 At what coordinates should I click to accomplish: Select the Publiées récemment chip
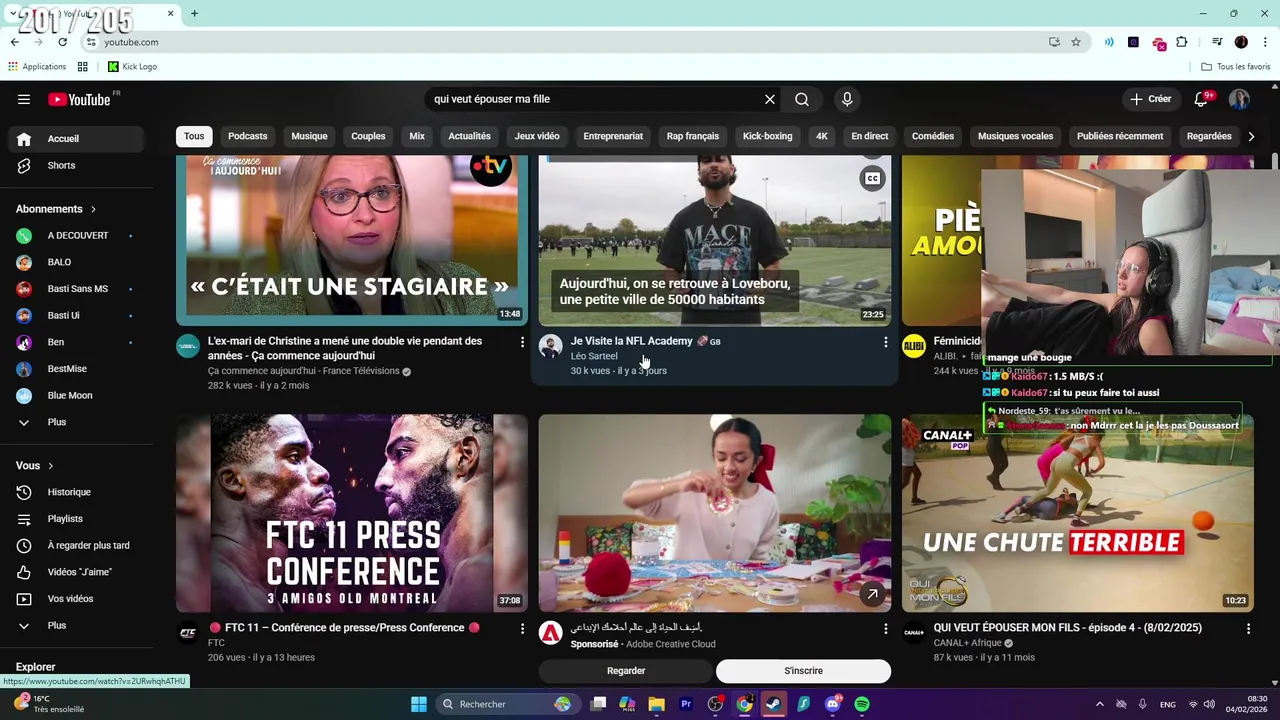1120,136
